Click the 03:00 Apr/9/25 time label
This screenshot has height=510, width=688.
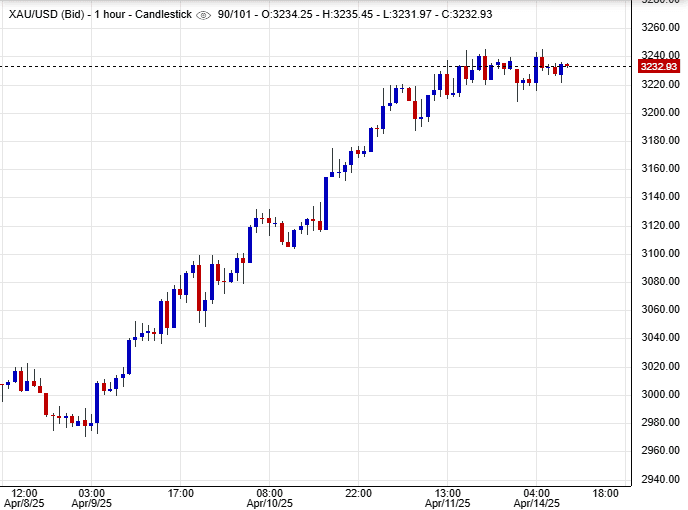tap(91, 499)
